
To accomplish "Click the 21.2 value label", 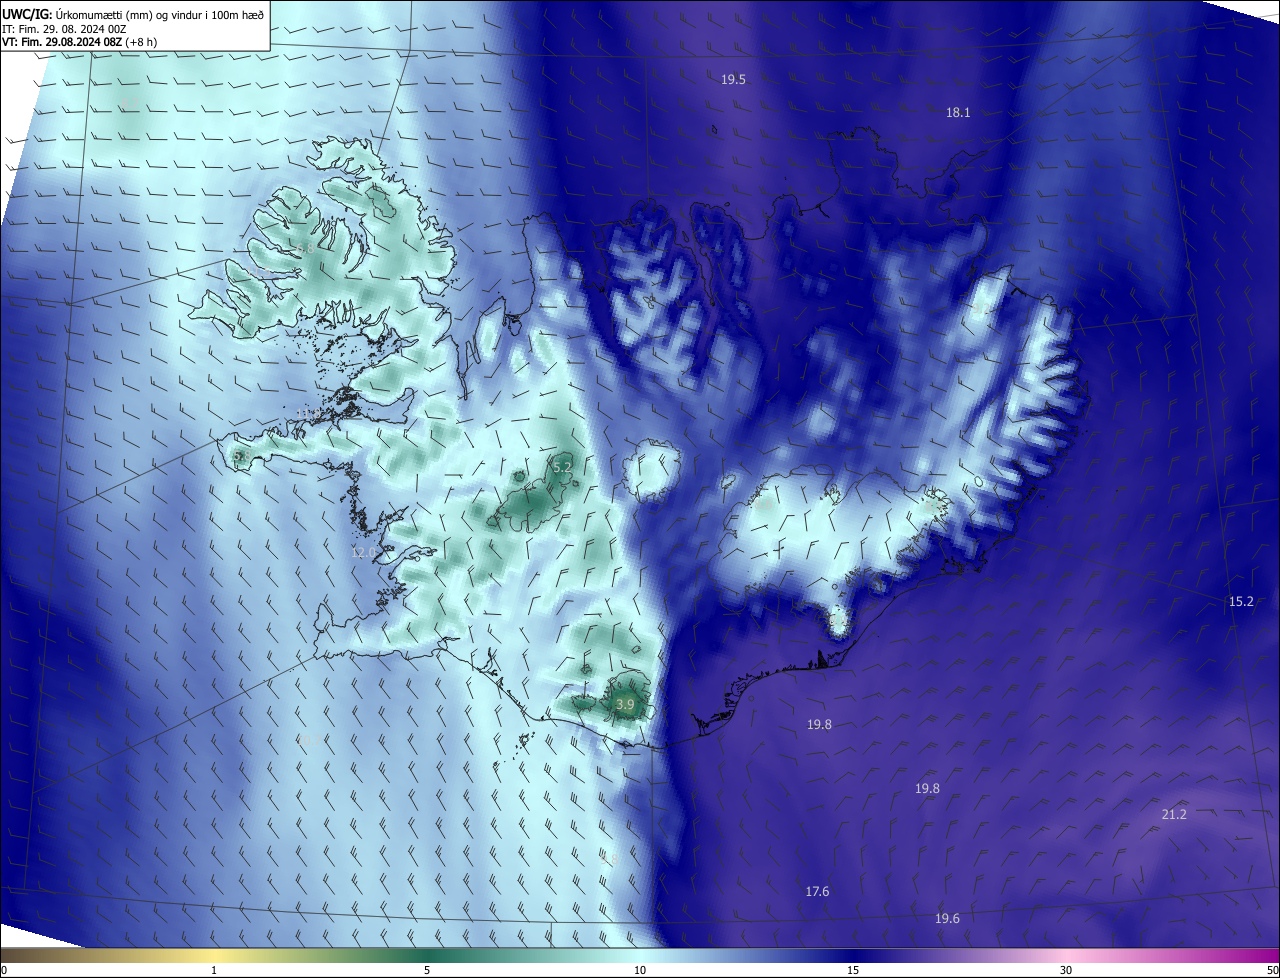I will point(1174,815).
